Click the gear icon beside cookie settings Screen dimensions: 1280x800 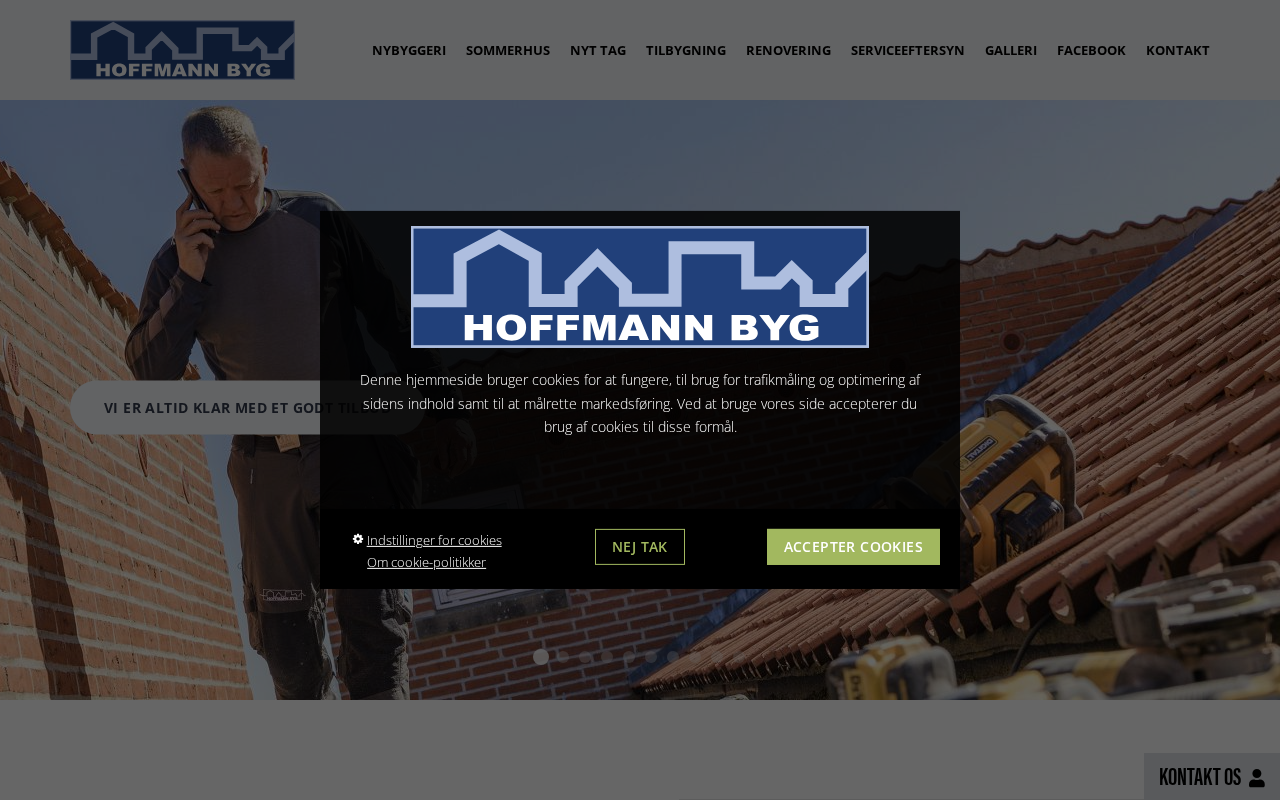tap(358, 539)
